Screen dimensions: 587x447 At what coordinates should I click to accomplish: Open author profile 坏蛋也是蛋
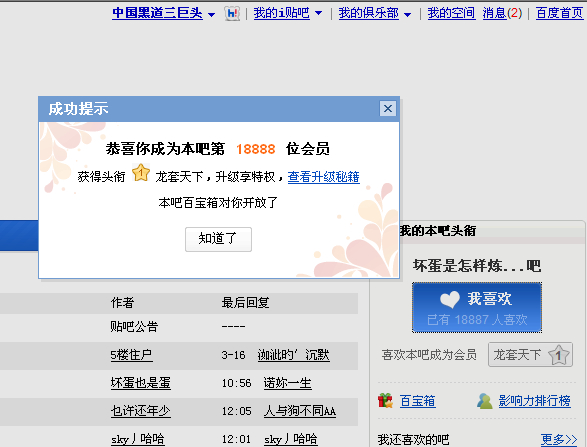pos(141,383)
